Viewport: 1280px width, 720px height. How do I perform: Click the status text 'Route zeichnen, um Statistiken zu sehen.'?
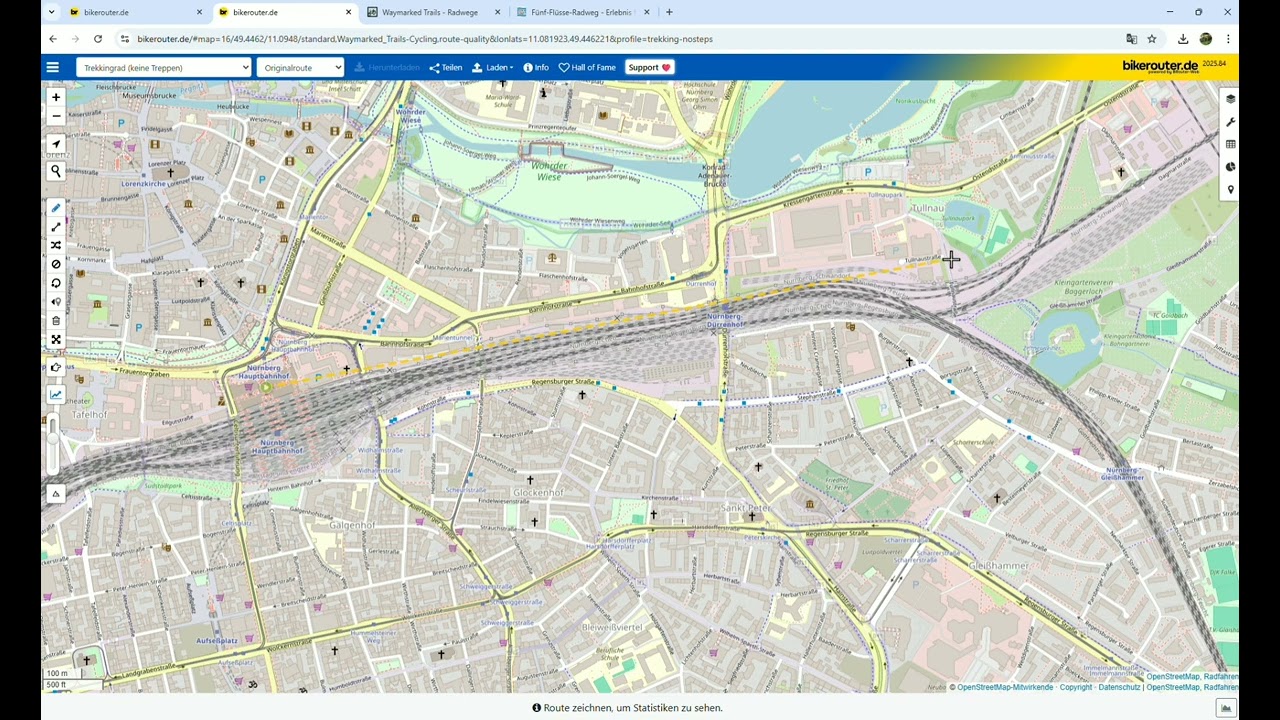[x=633, y=708]
